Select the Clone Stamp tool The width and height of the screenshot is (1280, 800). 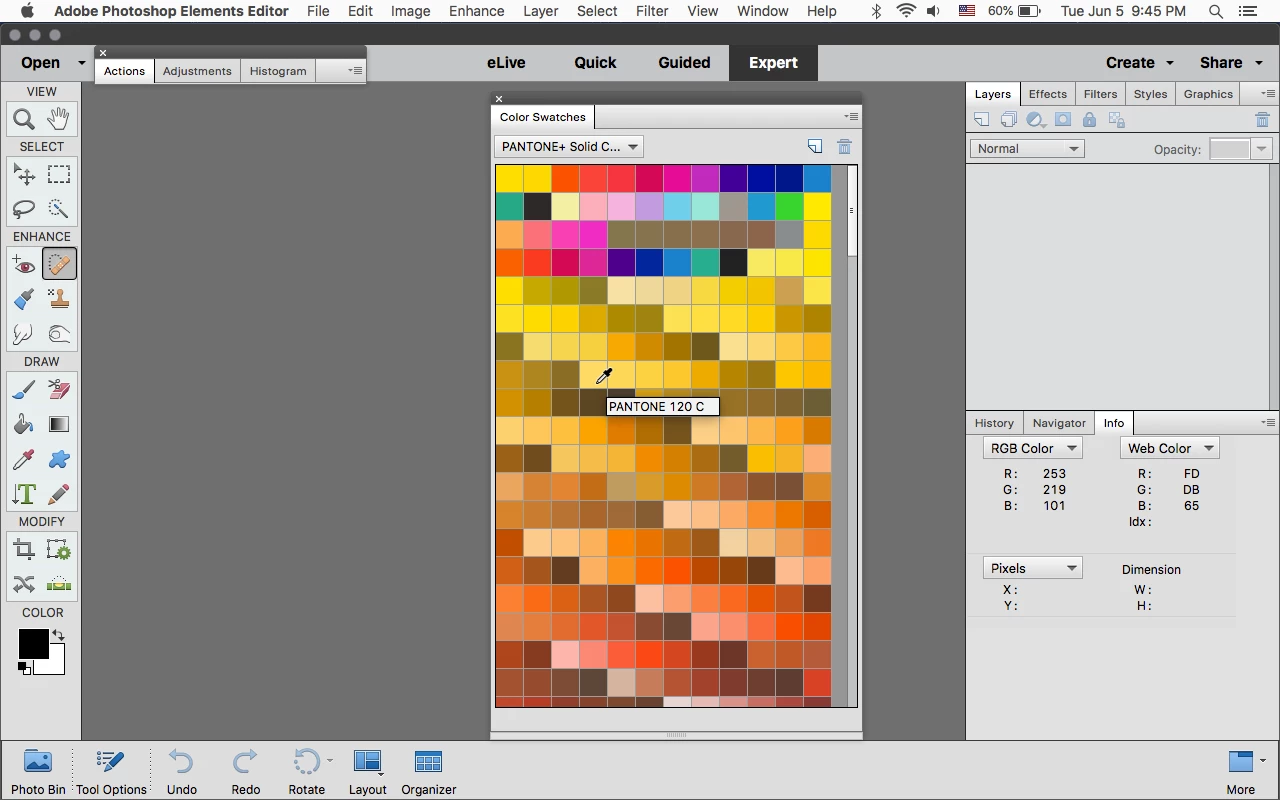click(x=59, y=299)
